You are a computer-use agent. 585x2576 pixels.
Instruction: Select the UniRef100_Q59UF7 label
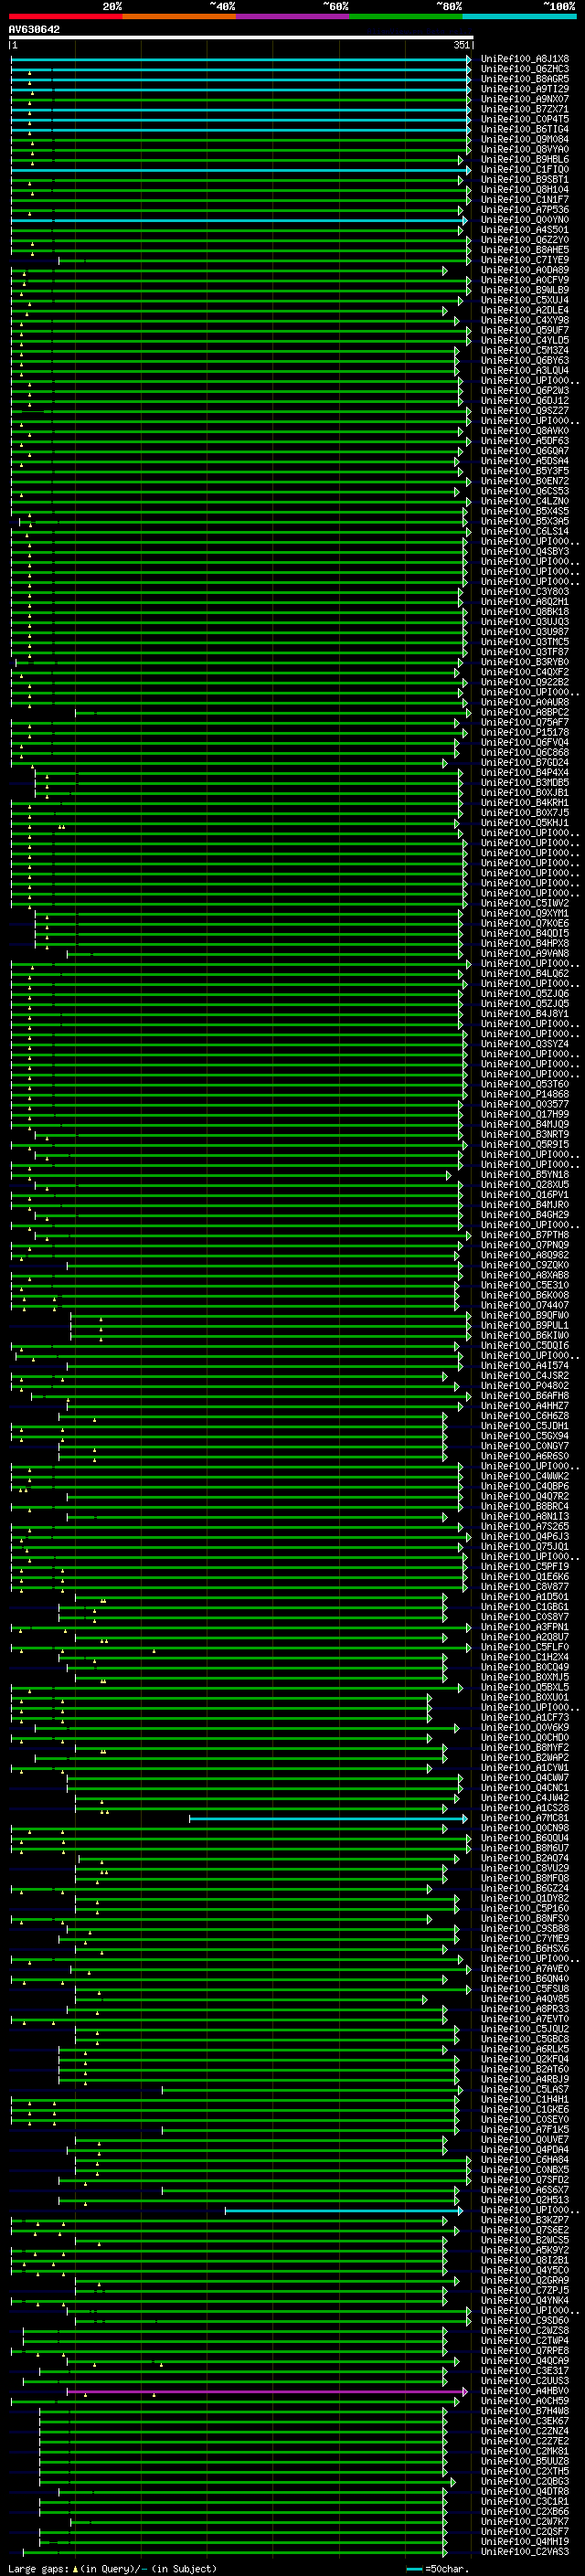(524, 330)
